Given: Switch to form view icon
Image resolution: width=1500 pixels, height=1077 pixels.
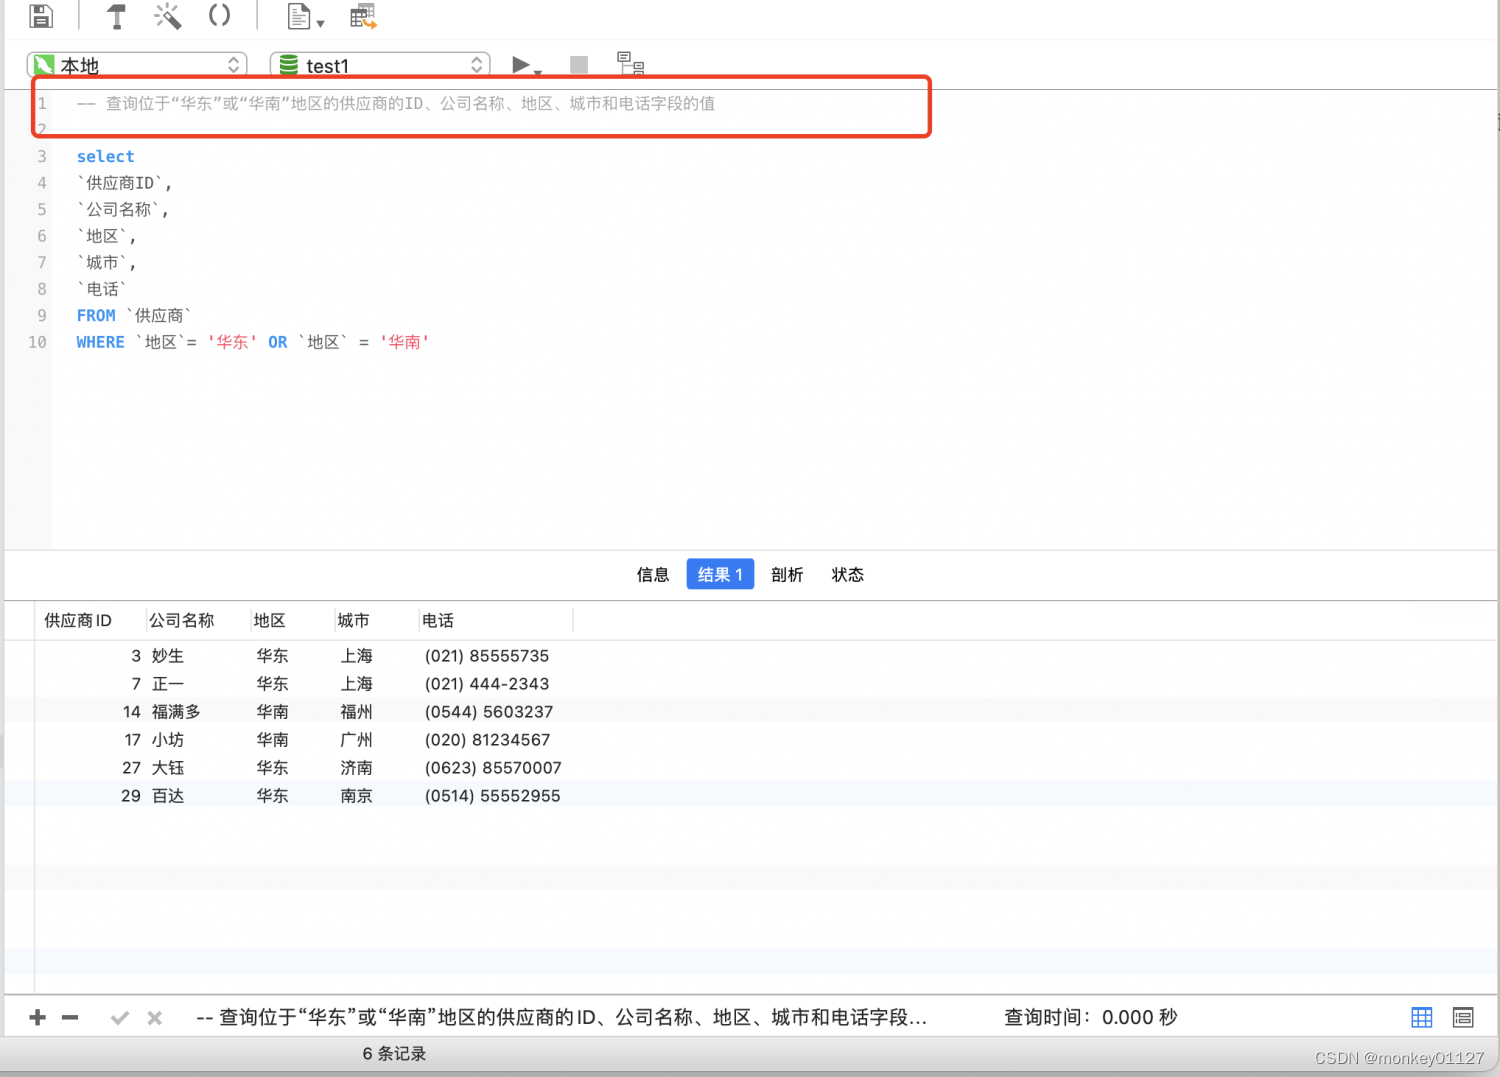Looking at the screenshot, I should (1463, 1018).
